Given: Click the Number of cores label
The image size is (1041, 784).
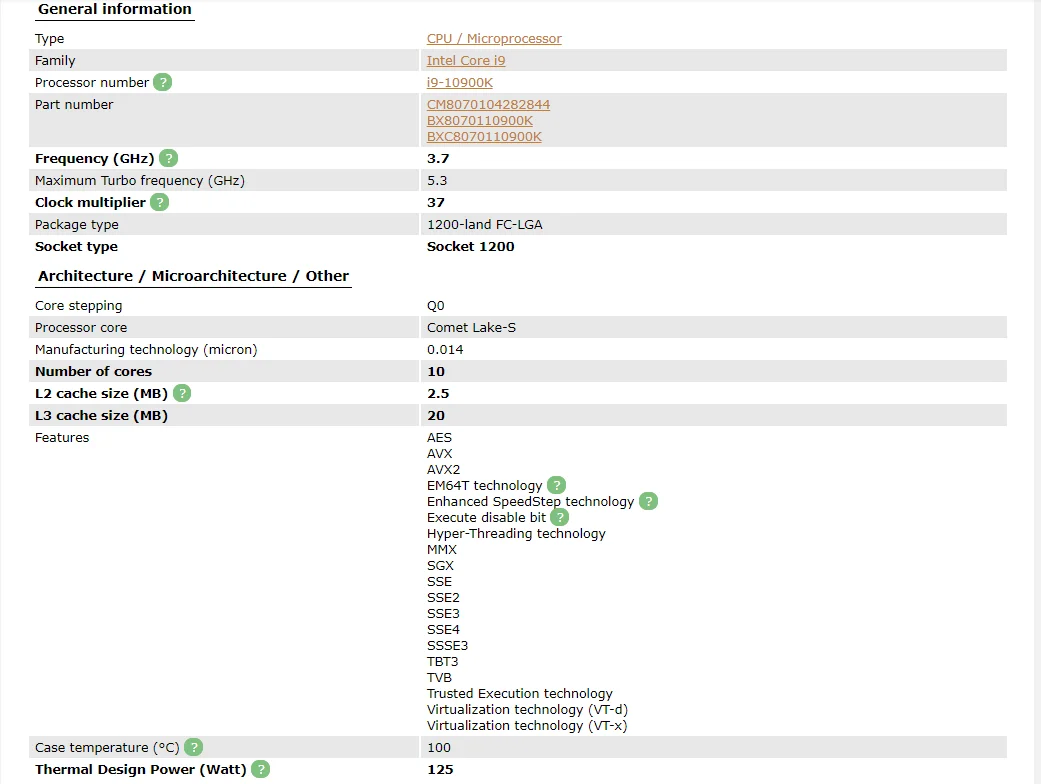Looking at the screenshot, I should pyautogui.click(x=94, y=371).
